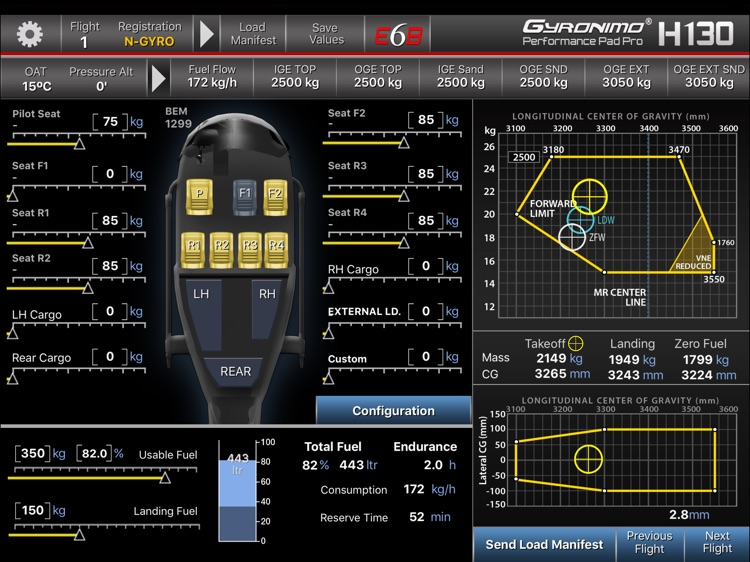Click the Fuel Flow 172 kg/h cell
The height and width of the screenshot is (562, 750).
click(212, 77)
